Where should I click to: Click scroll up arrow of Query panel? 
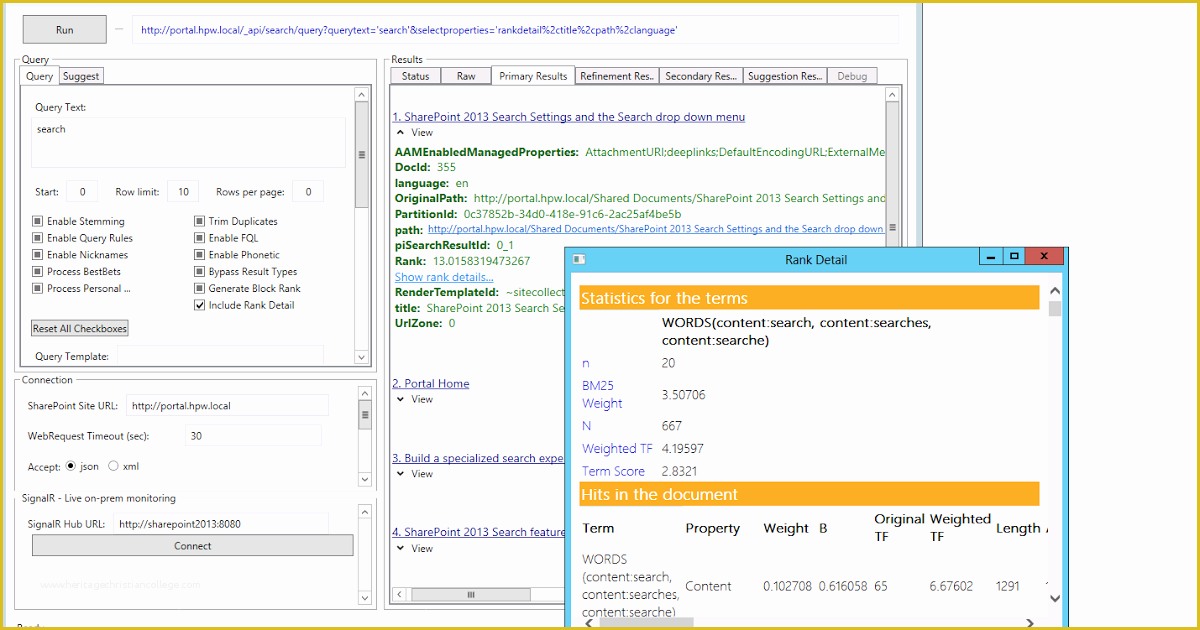362,95
